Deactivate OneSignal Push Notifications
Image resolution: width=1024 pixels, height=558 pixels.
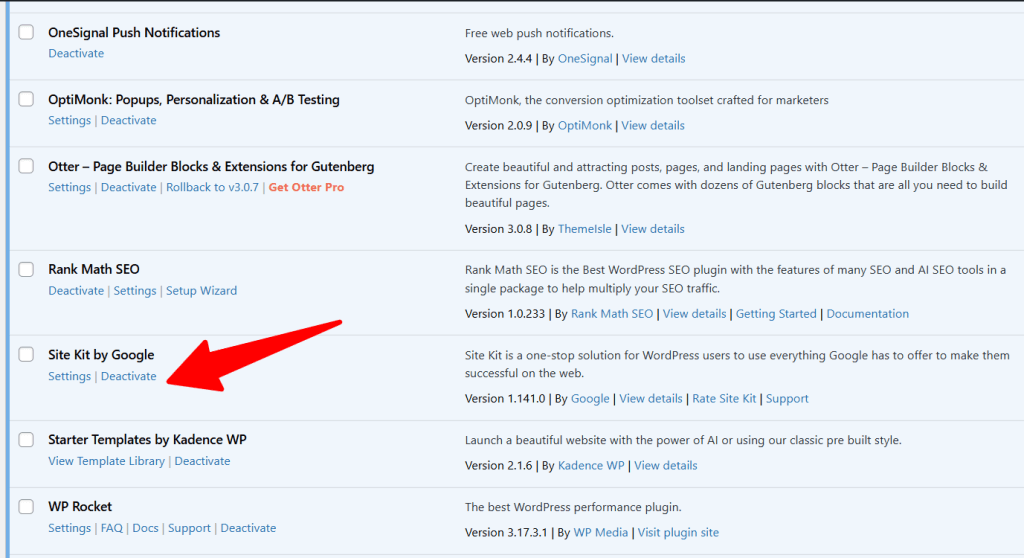(x=76, y=54)
